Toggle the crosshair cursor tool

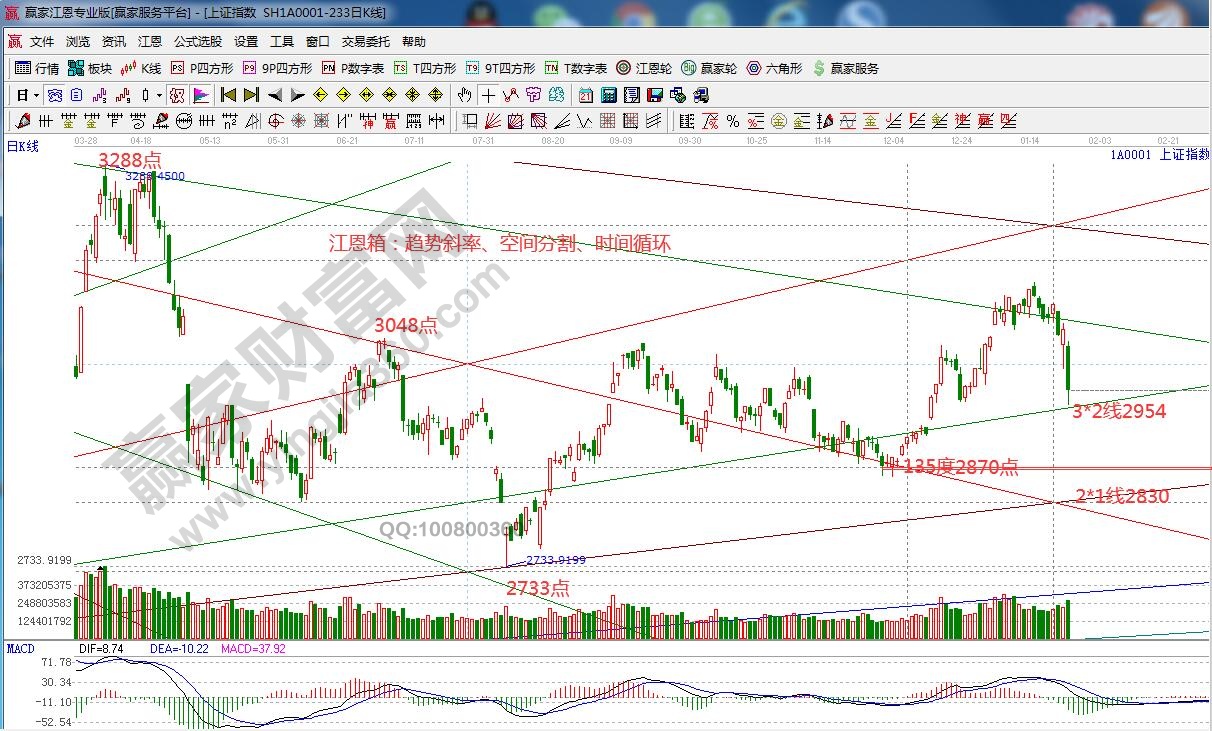488,96
